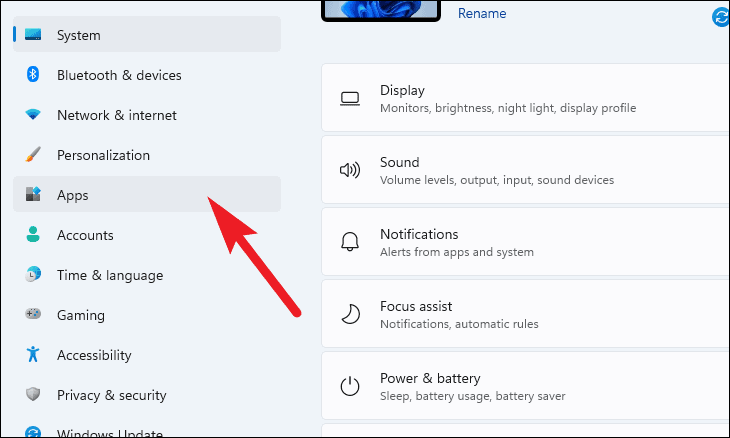Click the Personalization paintbrush icon

(33, 155)
